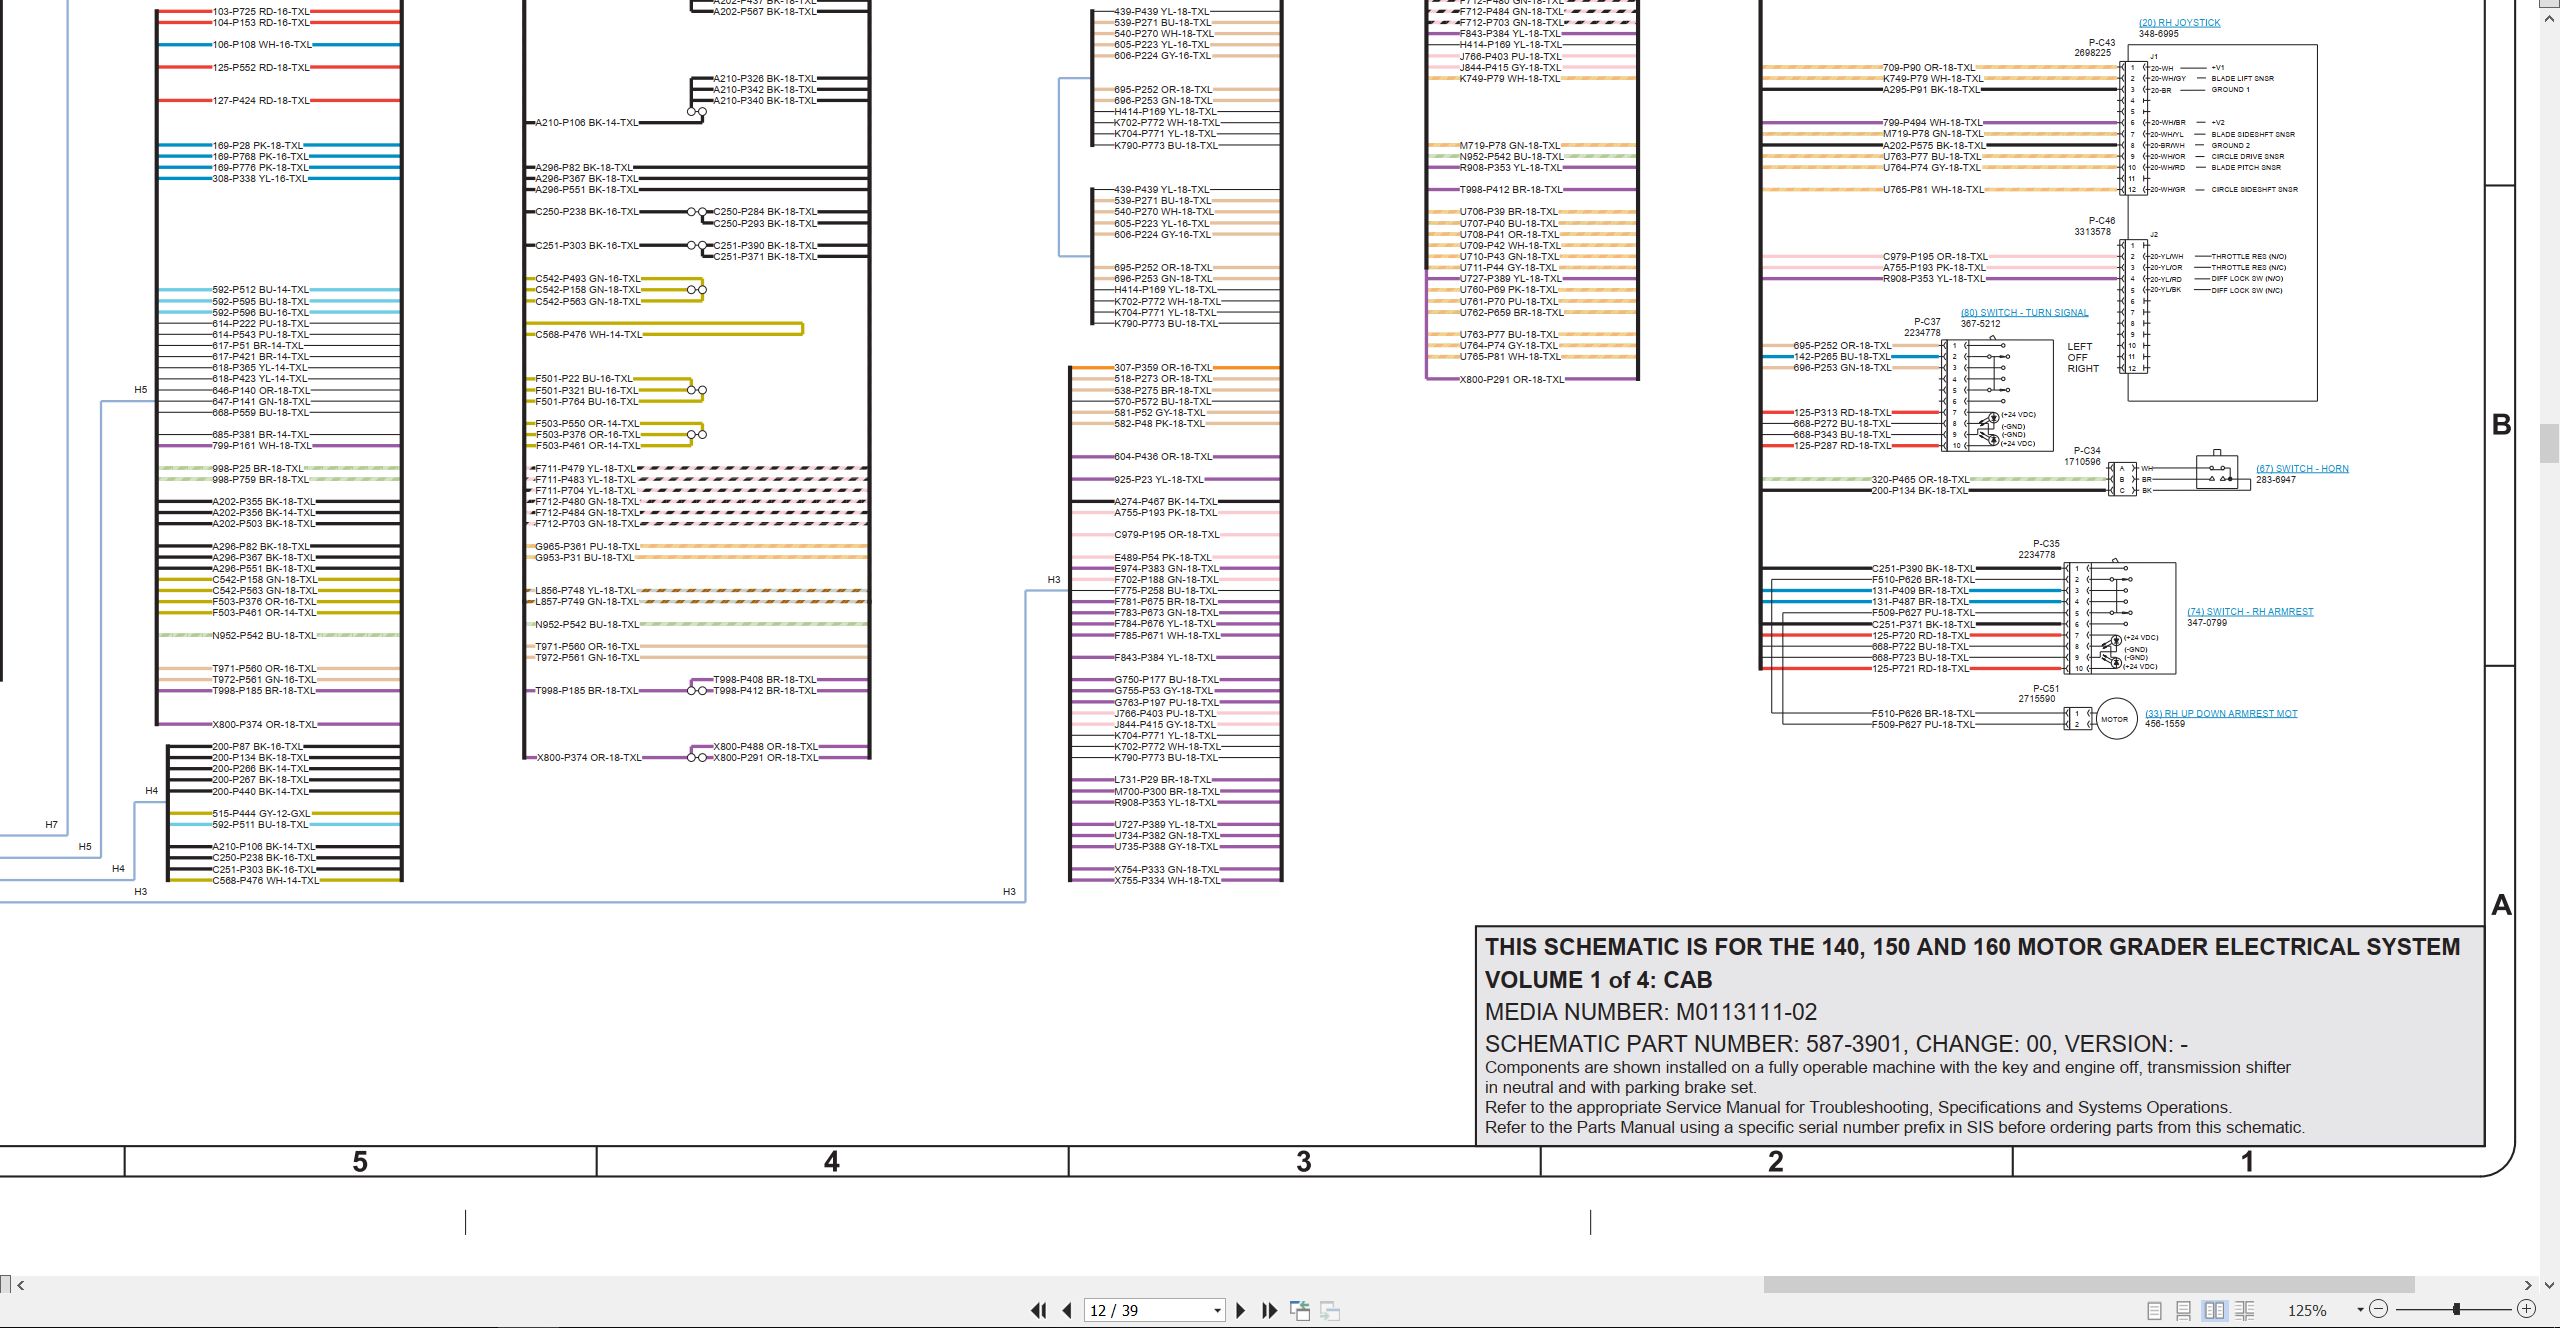Click wire label 709-P90 OR-18-TXL
Image resolution: width=2560 pixels, height=1328 pixels.
1929,68
